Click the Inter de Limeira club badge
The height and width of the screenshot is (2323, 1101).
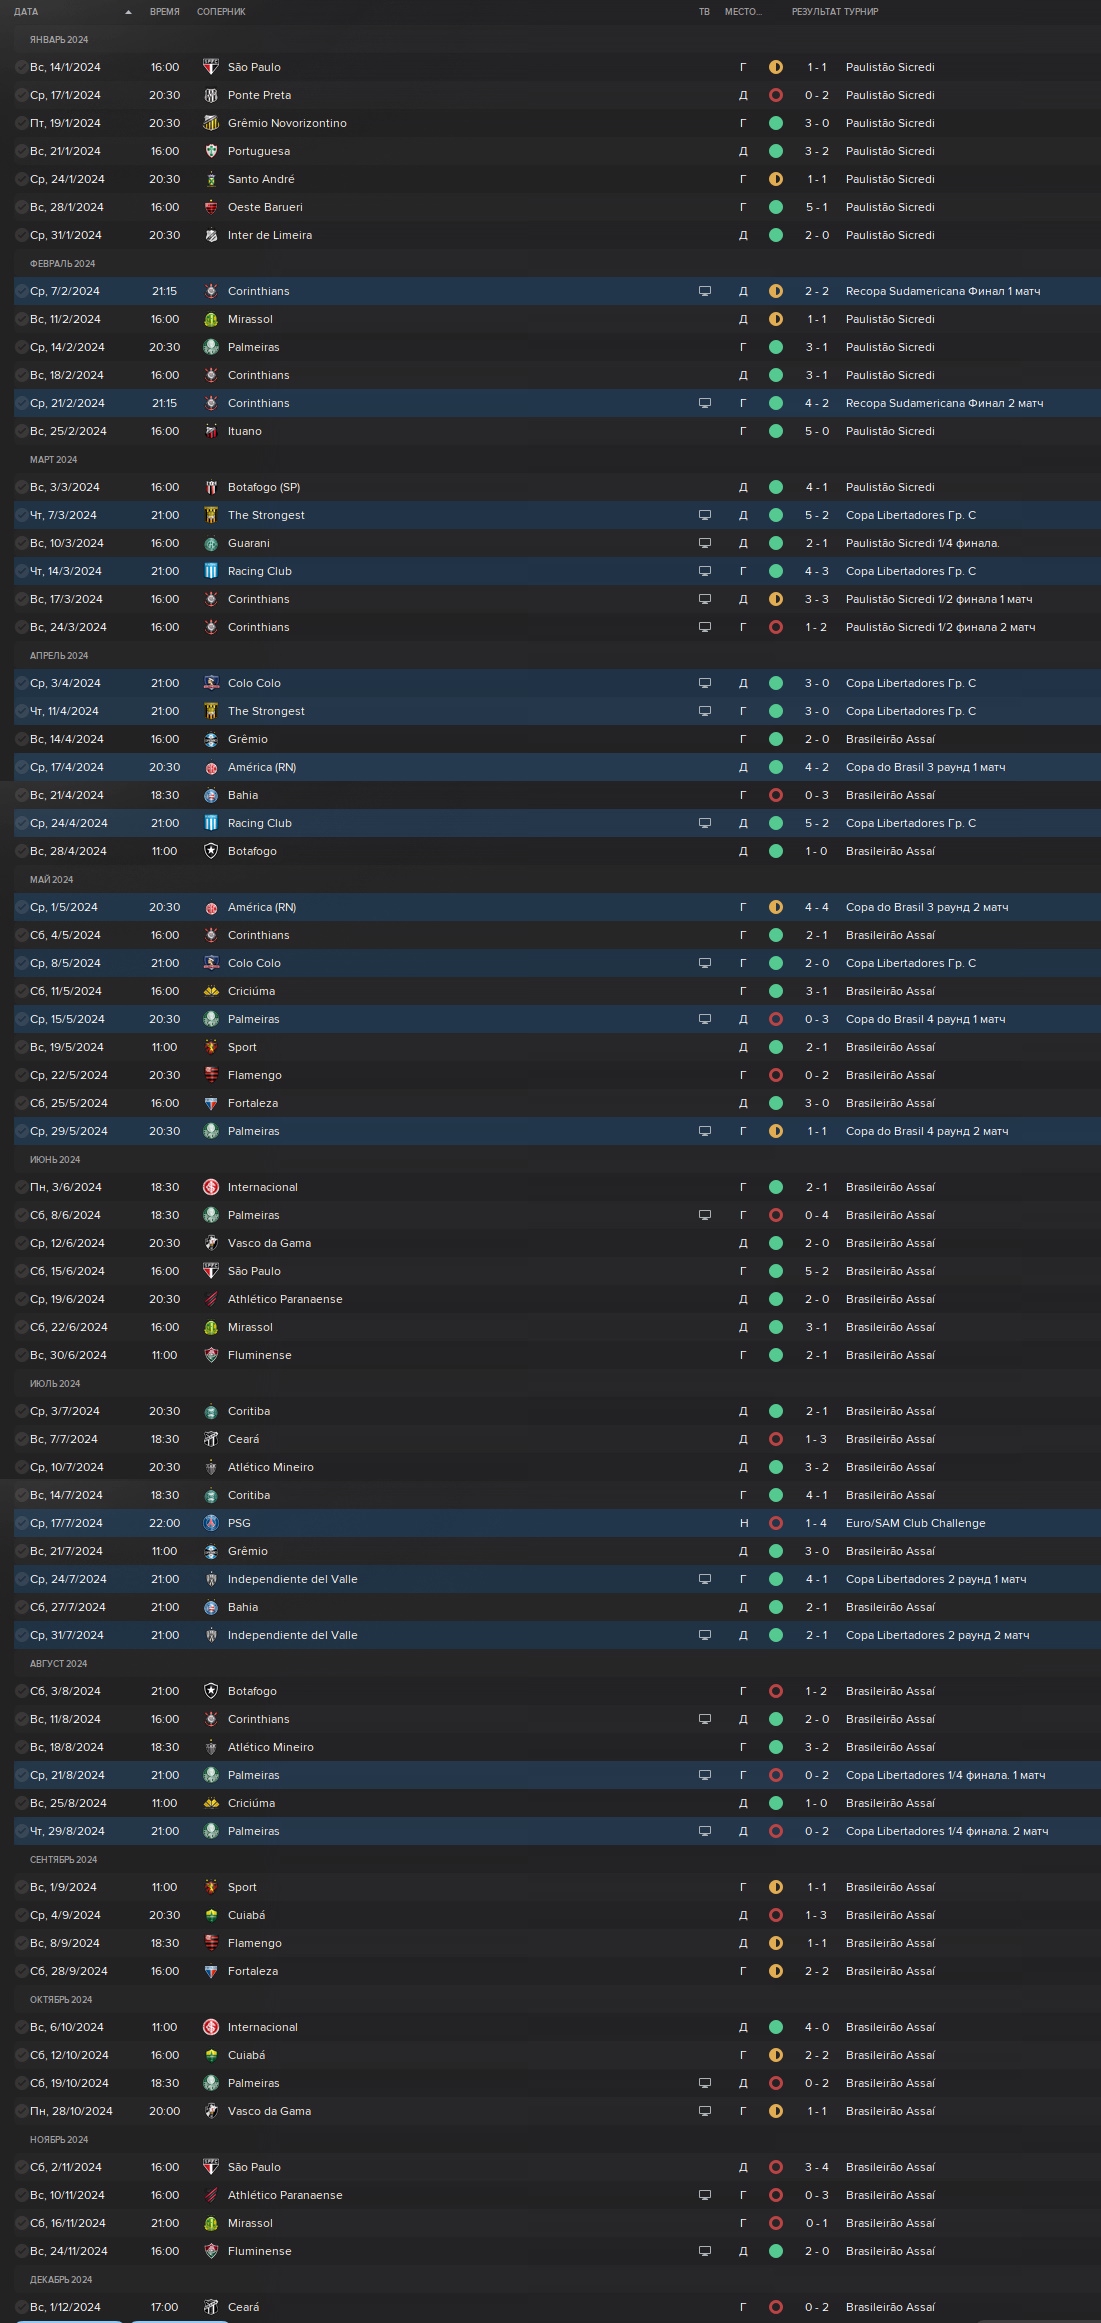tap(211, 235)
